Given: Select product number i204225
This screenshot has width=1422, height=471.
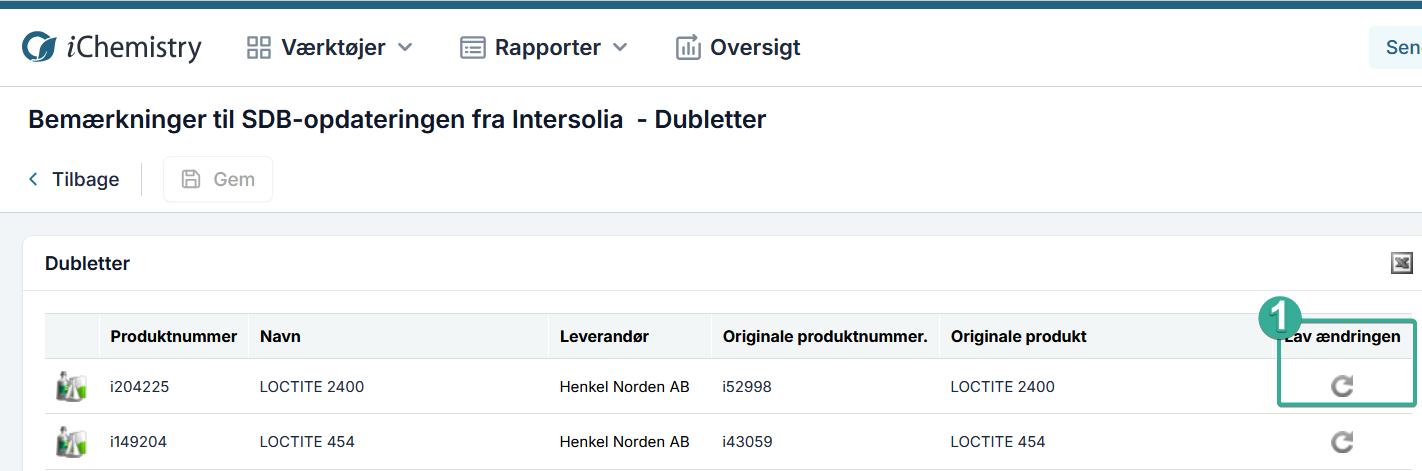Looking at the screenshot, I should point(140,387).
